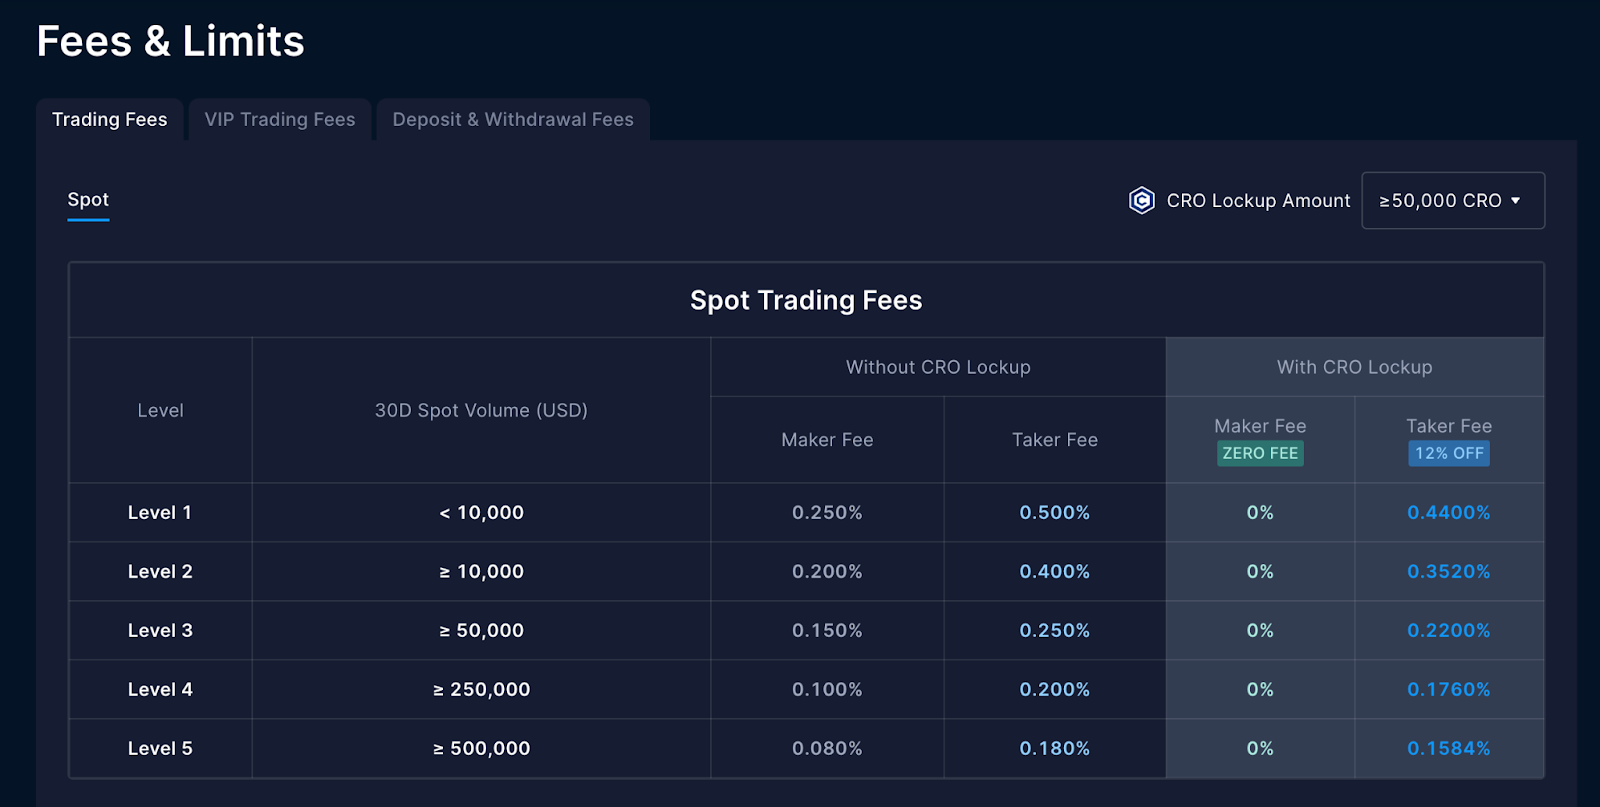Select the Level 3 row label
The image size is (1600, 807).
pyautogui.click(x=160, y=631)
